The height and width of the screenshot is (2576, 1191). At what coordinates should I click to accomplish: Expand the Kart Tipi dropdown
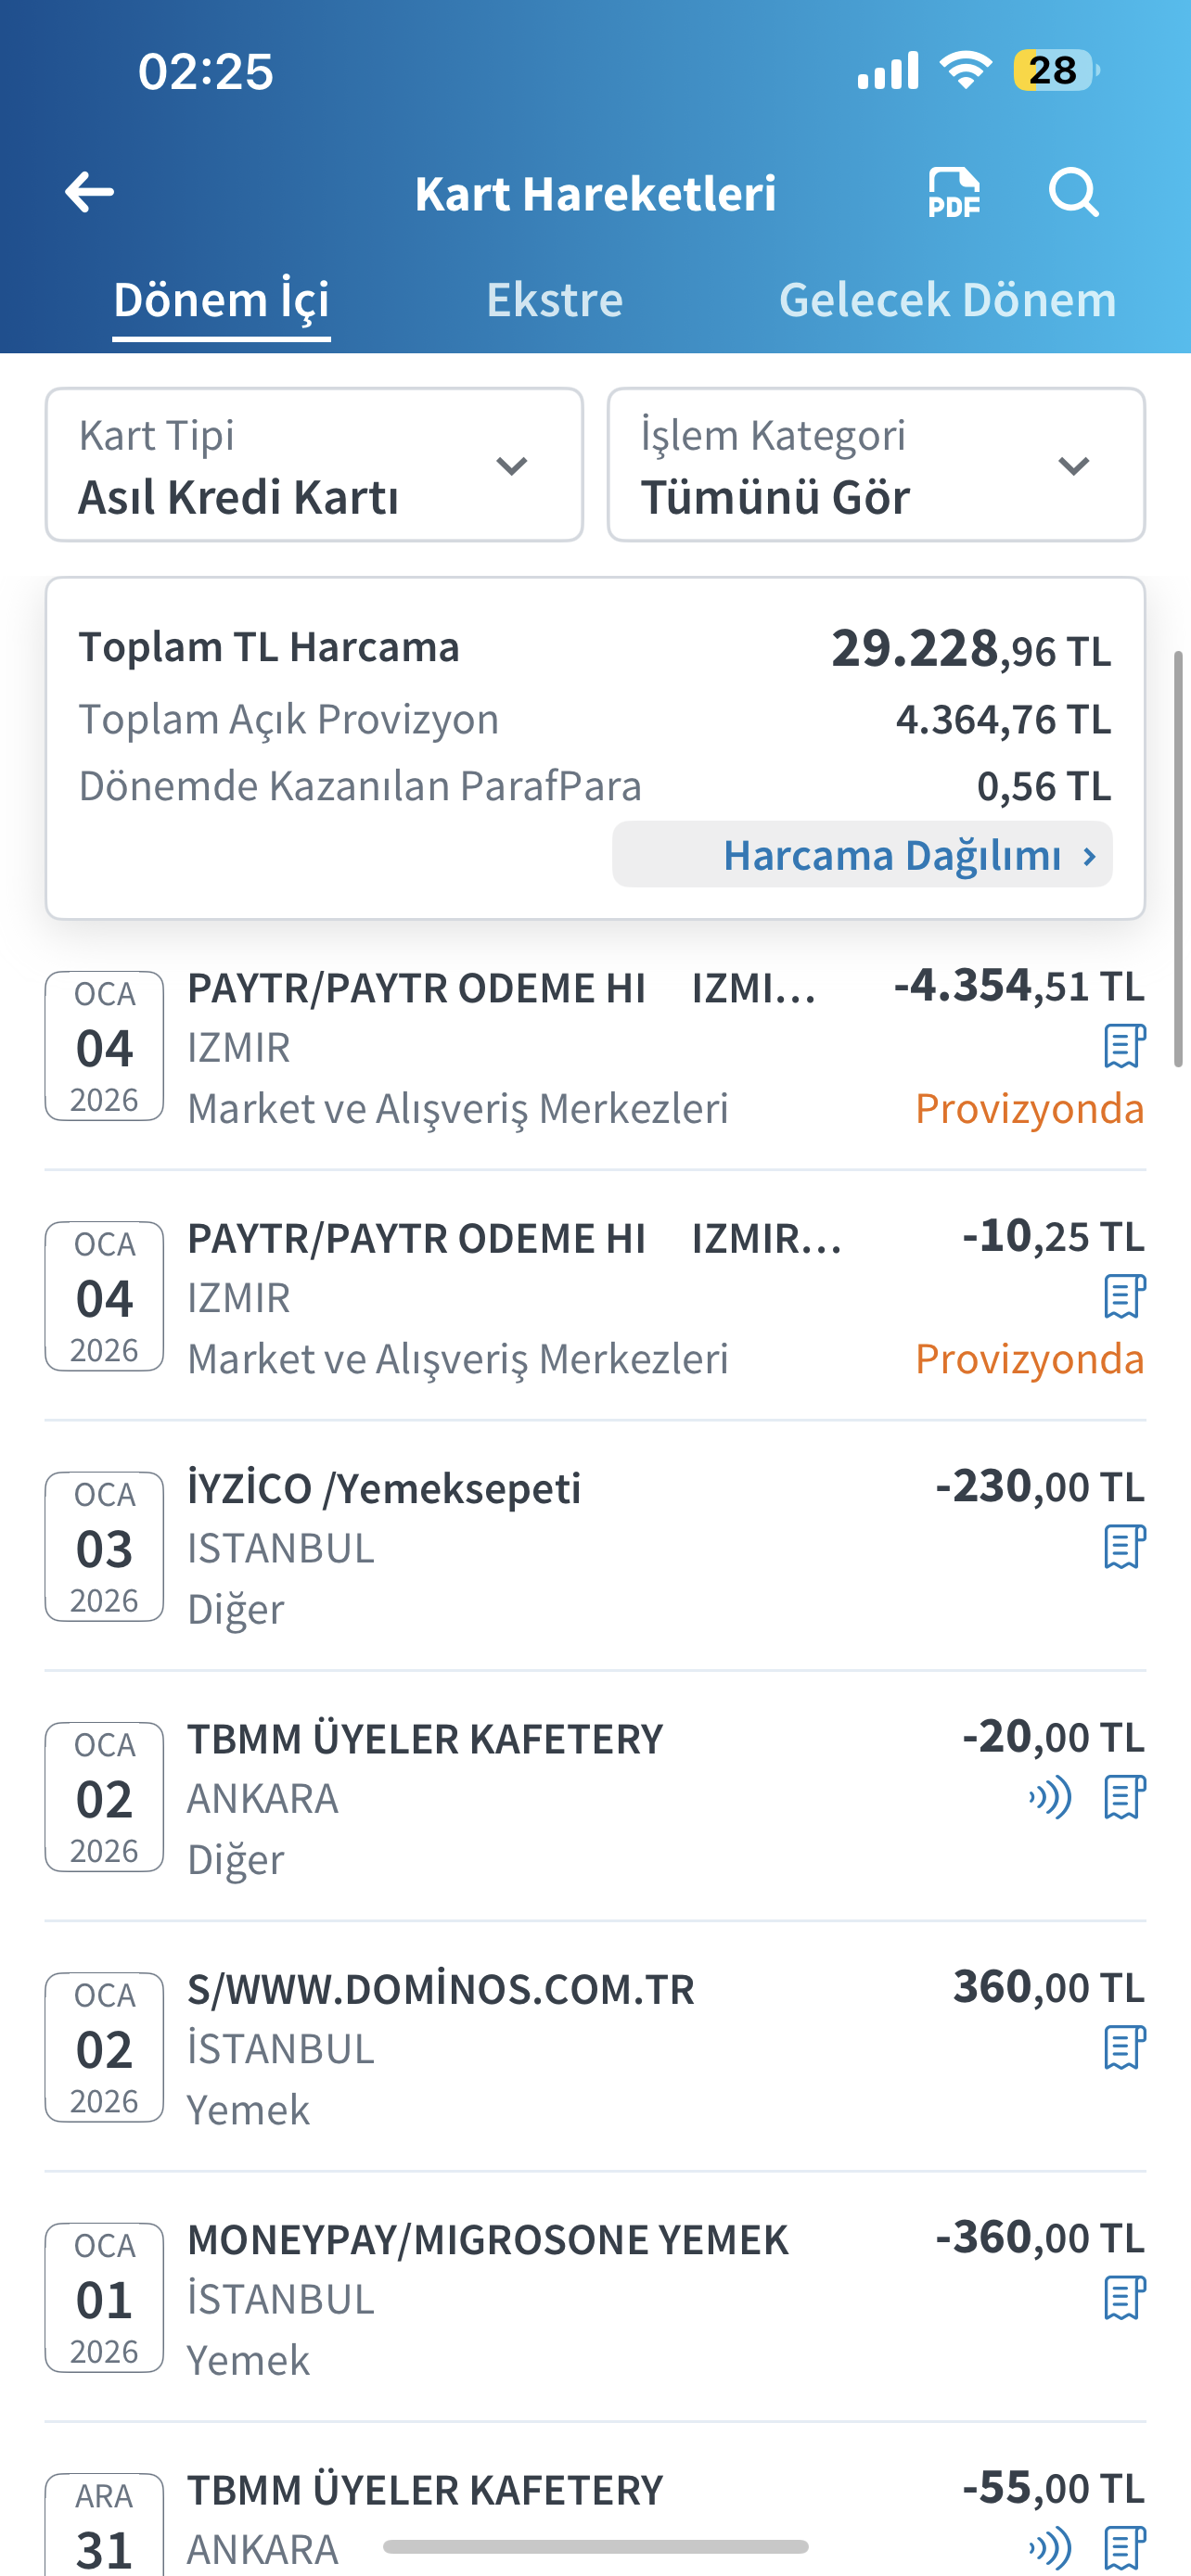pyautogui.click(x=314, y=465)
